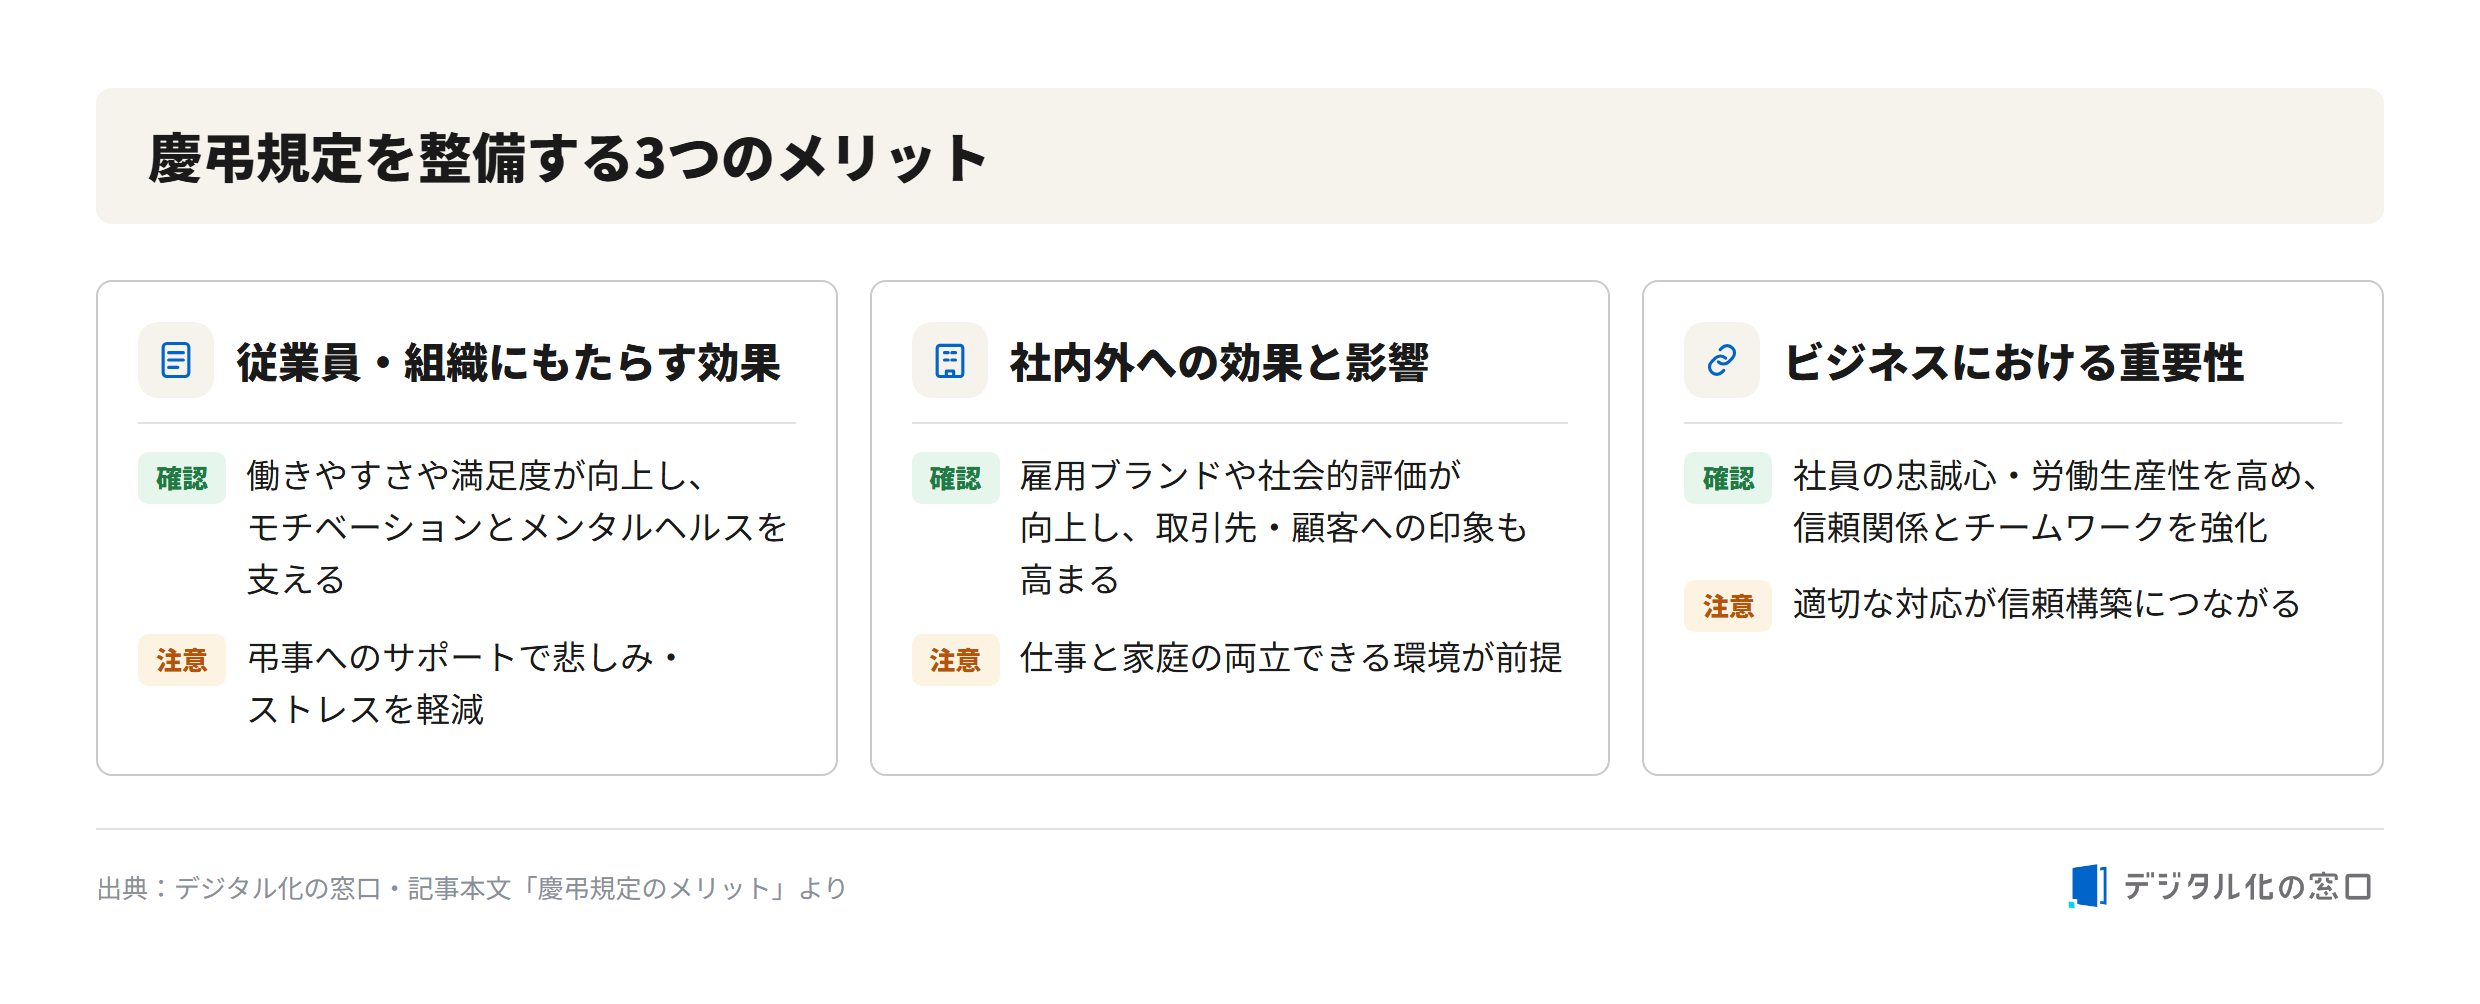The height and width of the screenshot is (1004, 2480).
Task: Click the heading 従業員・組織にもたらす効果
Action: (x=508, y=362)
